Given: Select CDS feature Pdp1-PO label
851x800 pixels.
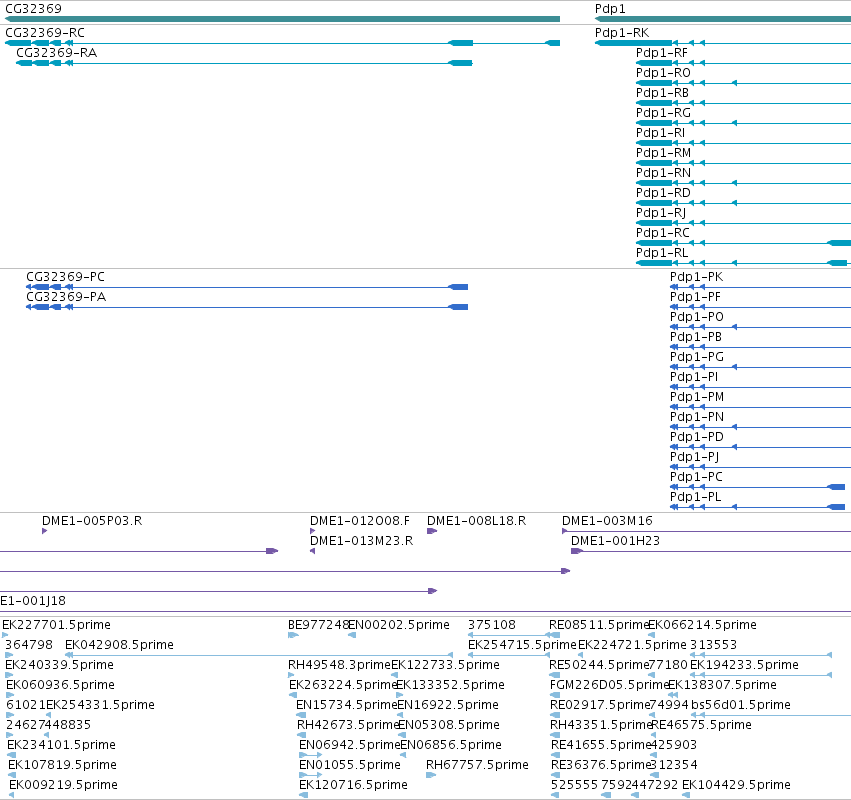Looking at the screenshot, I should pos(697,317).
